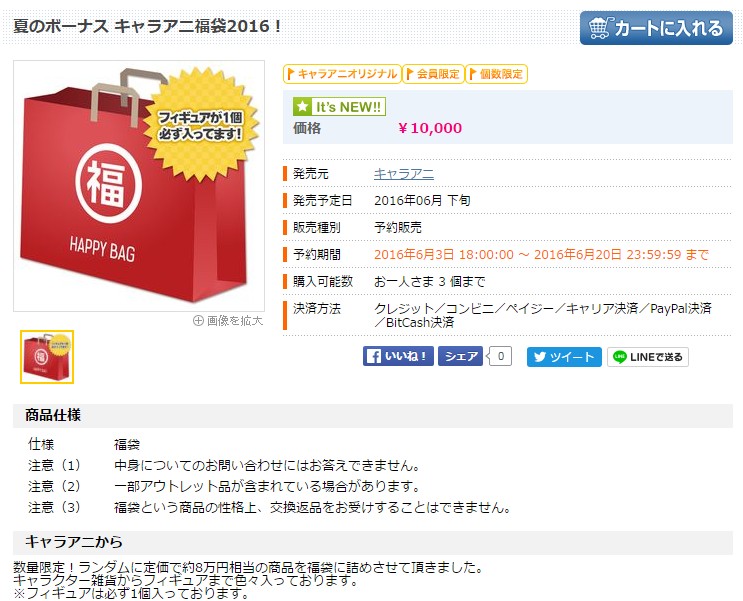Click the Facebook share count bubble
The height and width of the screenshot is (601, 743).
pos(500,356)
